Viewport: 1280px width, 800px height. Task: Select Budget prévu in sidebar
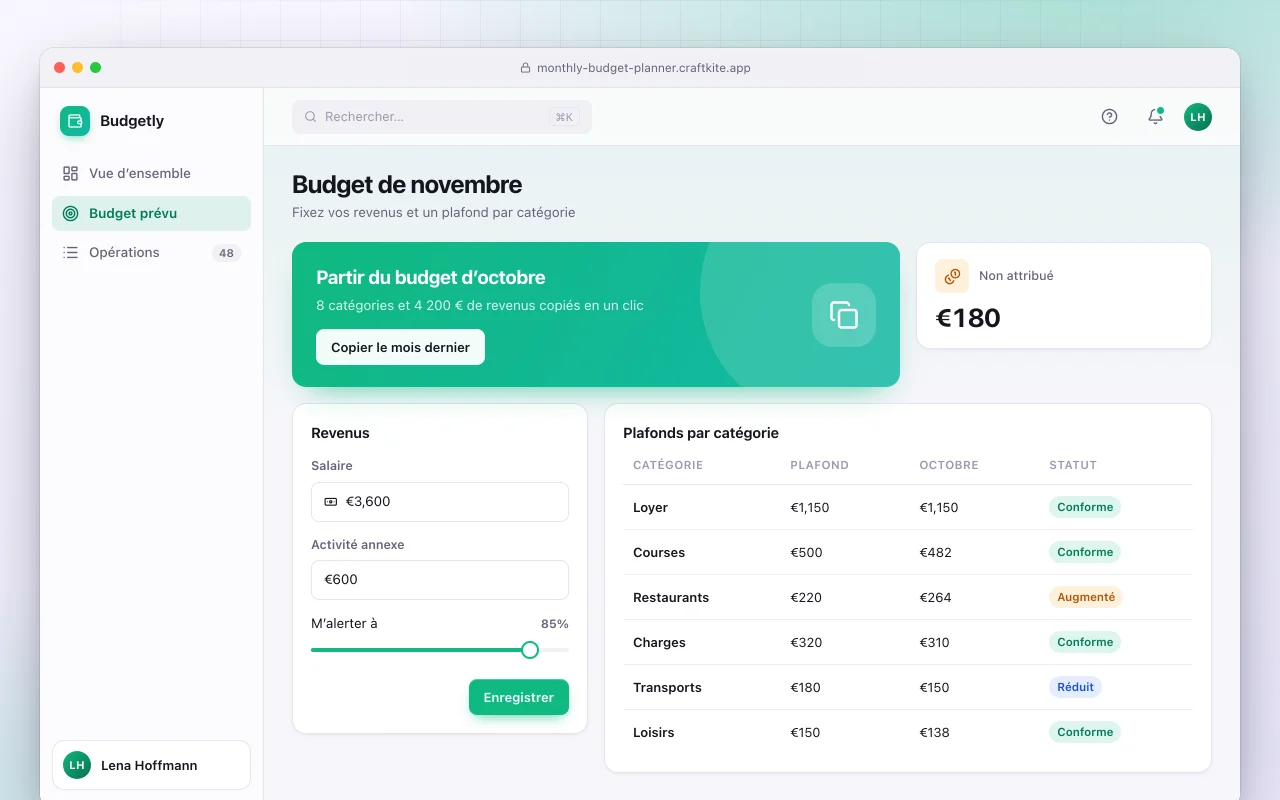click(x=151, y=213)
